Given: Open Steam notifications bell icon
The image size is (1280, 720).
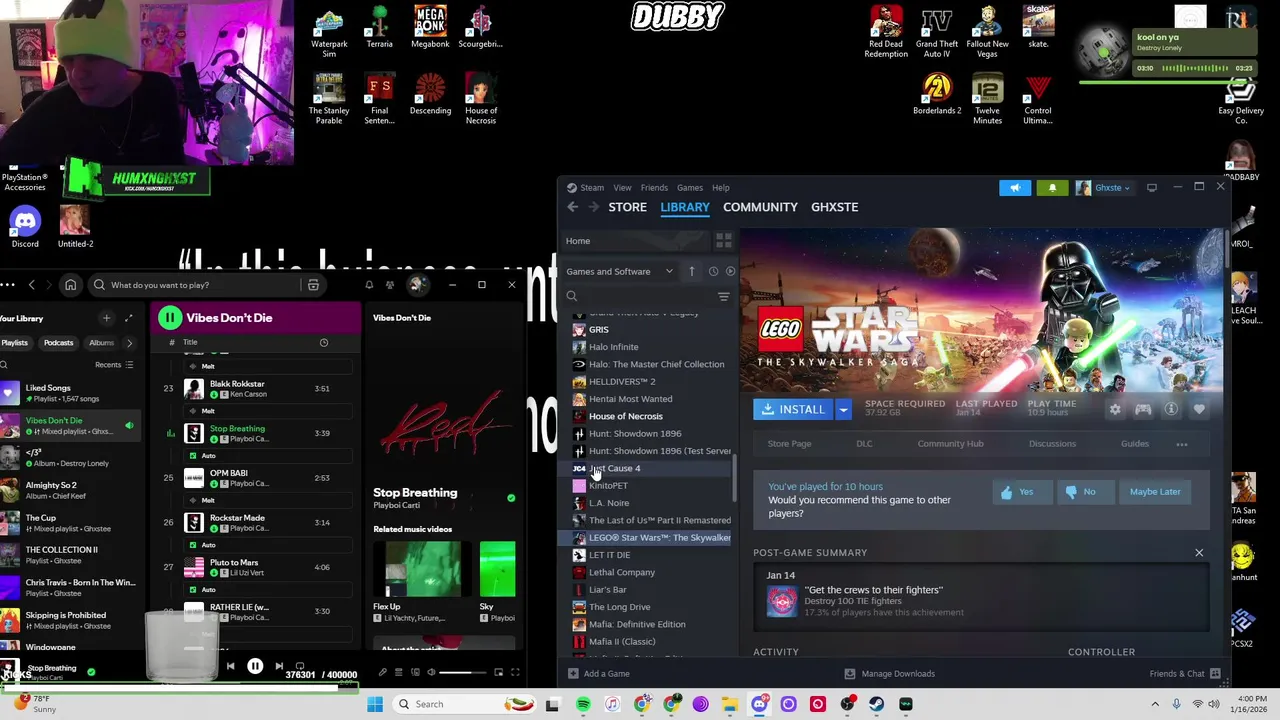Looking at the screenshot, I should pos(1052,187).
